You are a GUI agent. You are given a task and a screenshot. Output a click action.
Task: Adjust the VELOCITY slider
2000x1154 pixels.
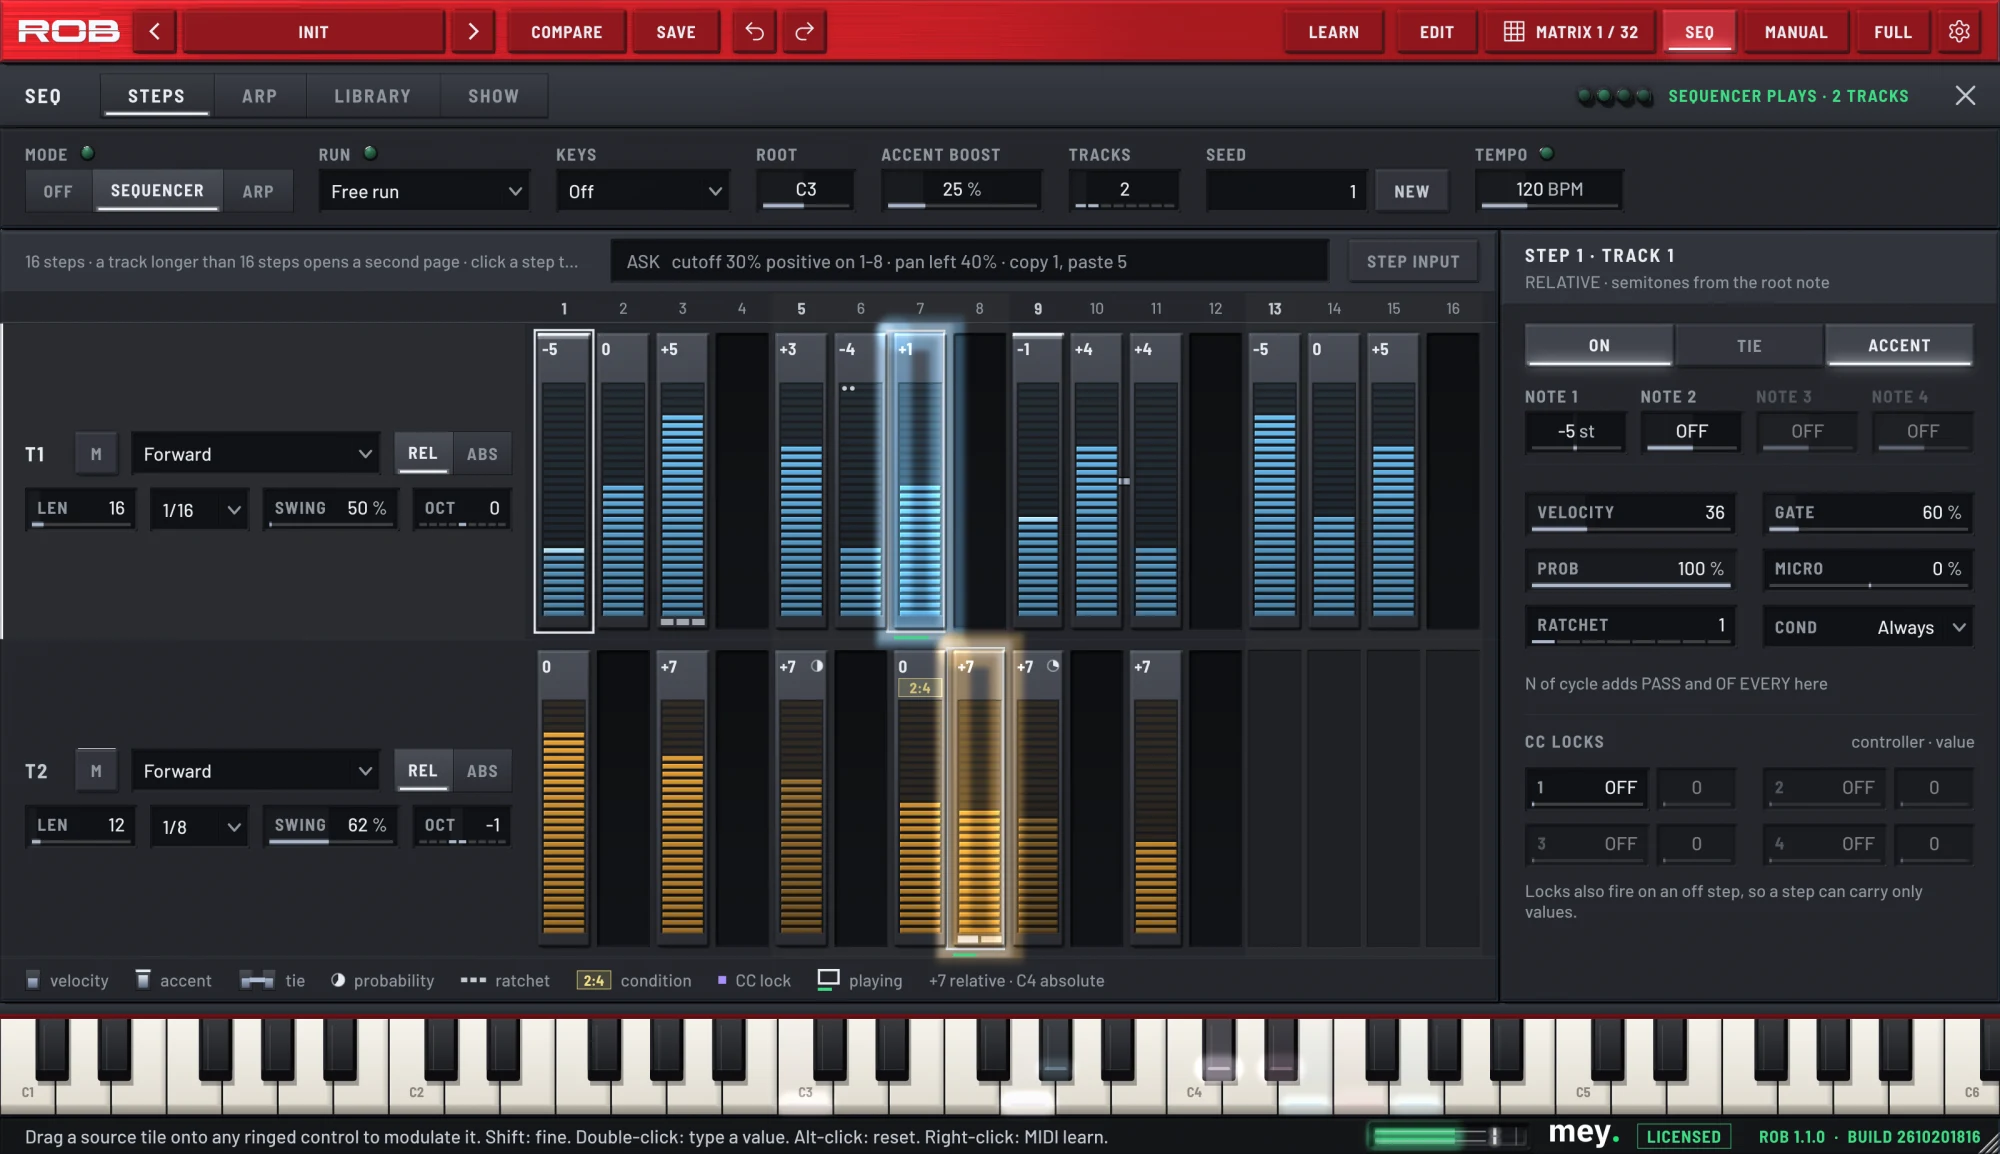(x=1629, y=512)
